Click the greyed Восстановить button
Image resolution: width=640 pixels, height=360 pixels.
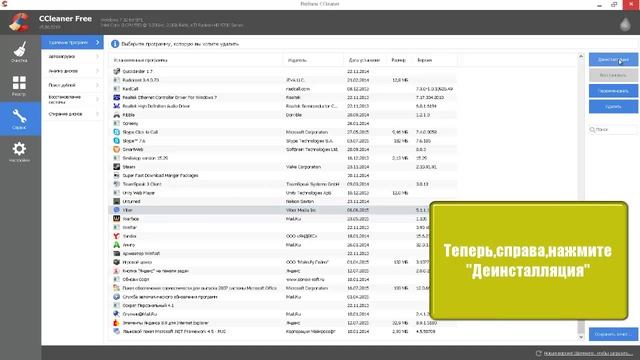[x=613, y=75]
